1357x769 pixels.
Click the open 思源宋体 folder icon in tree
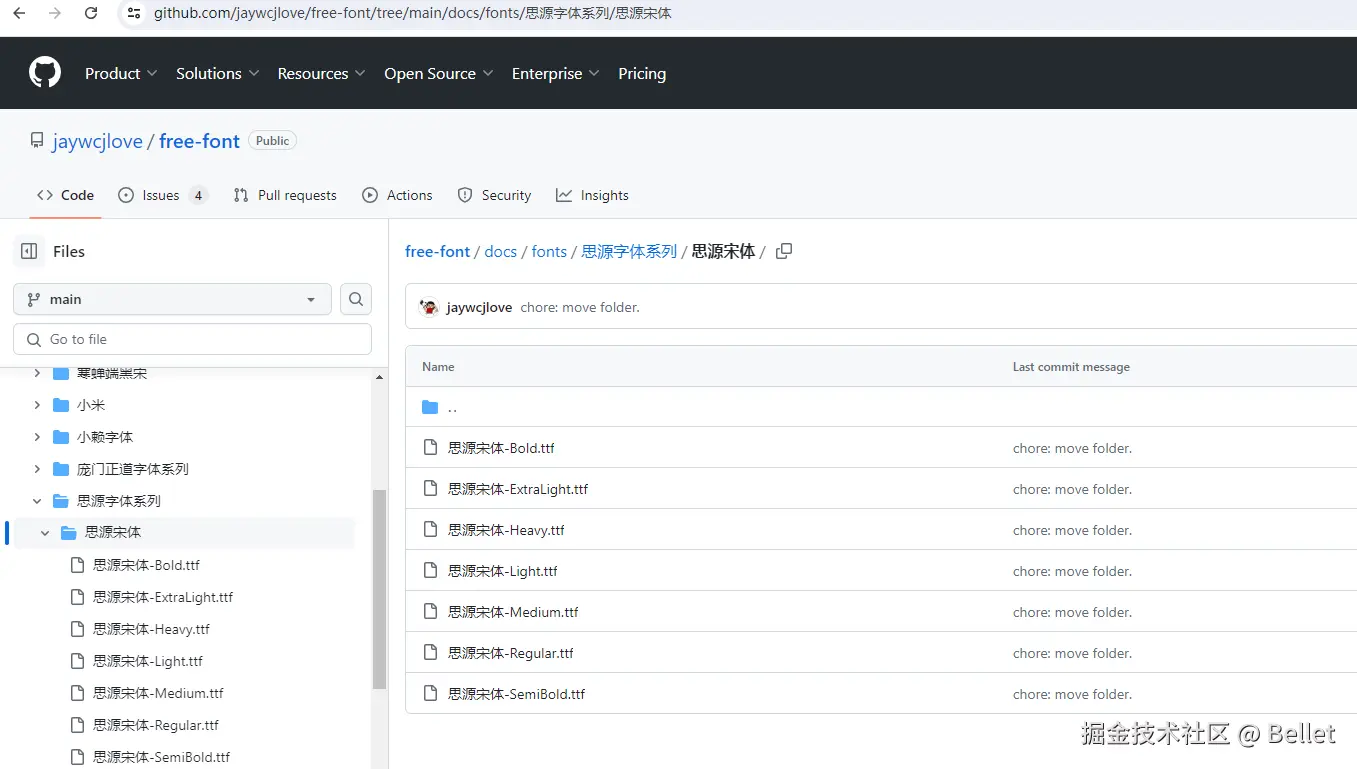(69, 533)
